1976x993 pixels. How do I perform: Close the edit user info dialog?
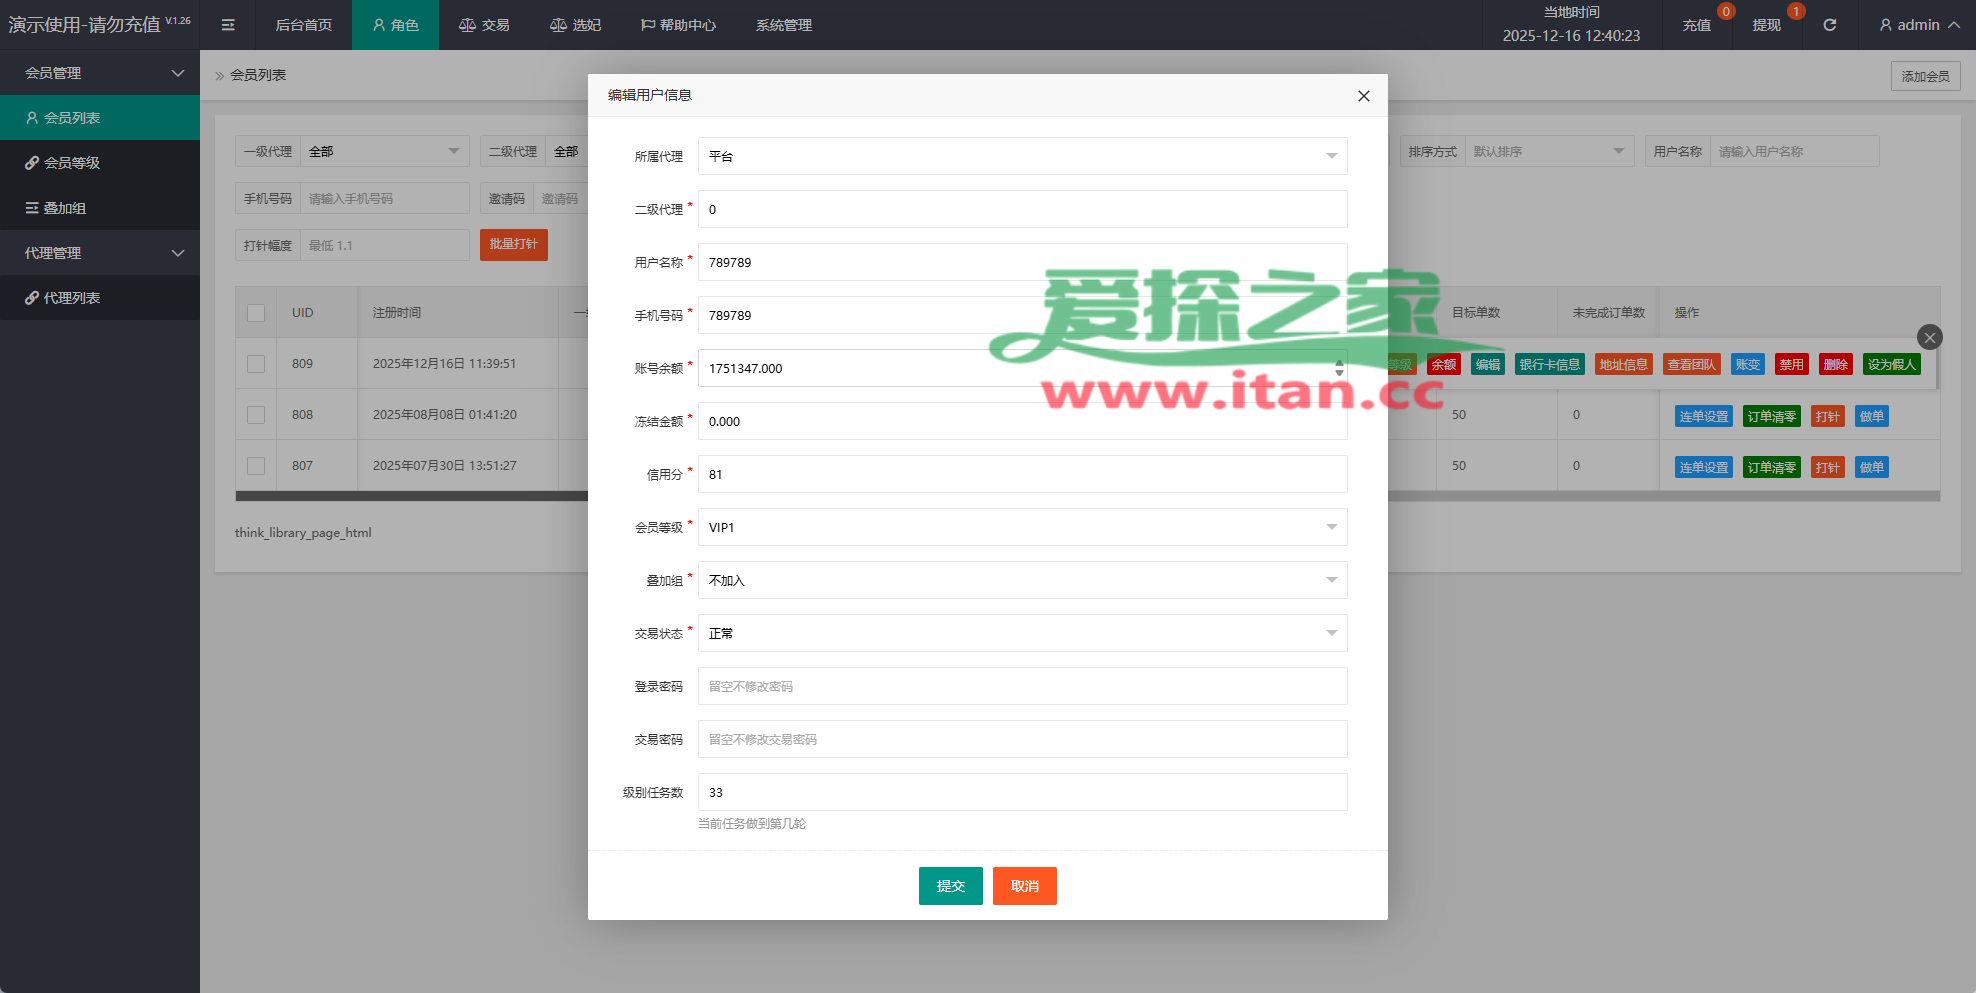1363,96
